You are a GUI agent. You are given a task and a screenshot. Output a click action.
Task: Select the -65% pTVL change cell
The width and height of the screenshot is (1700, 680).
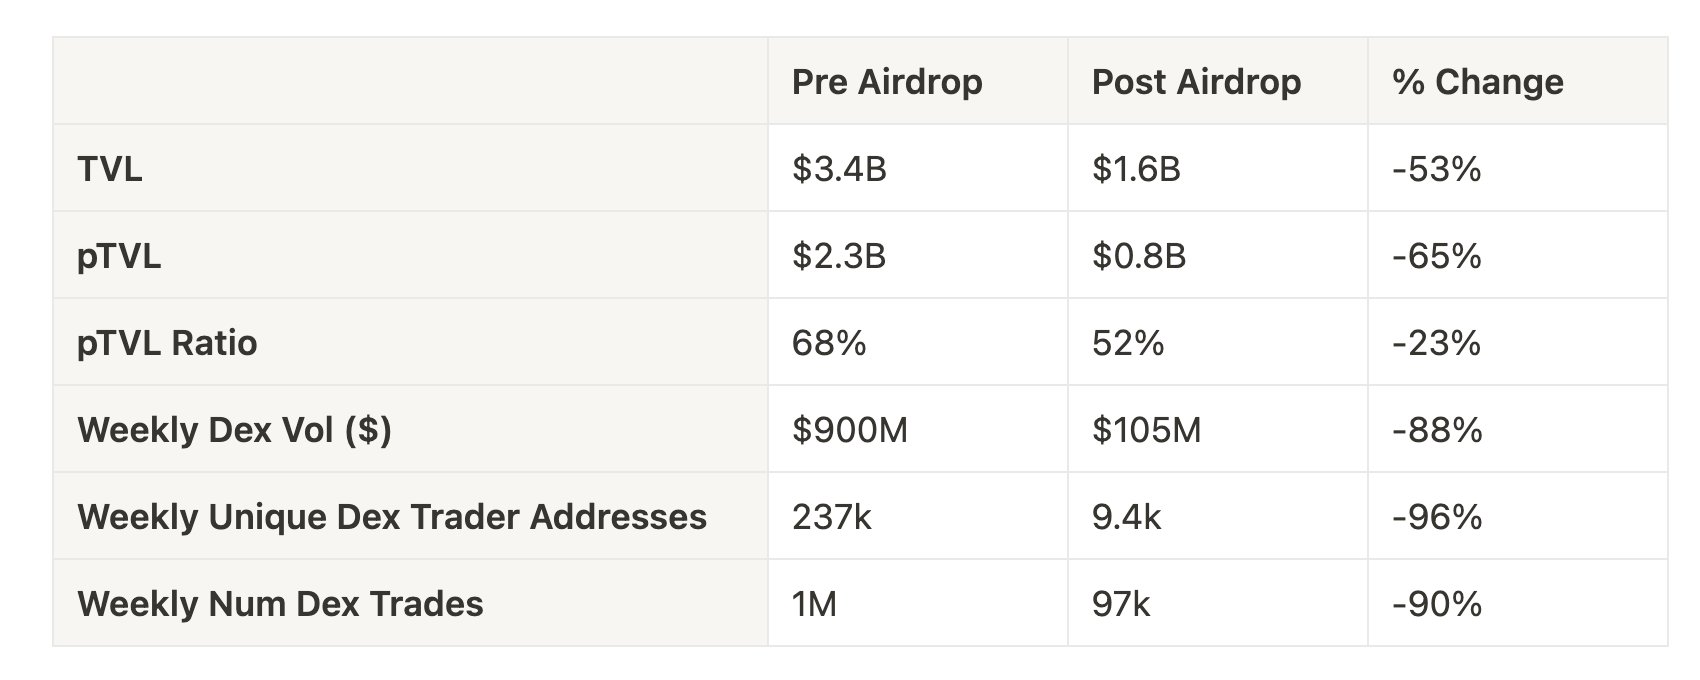click(x=1436, y=257)
